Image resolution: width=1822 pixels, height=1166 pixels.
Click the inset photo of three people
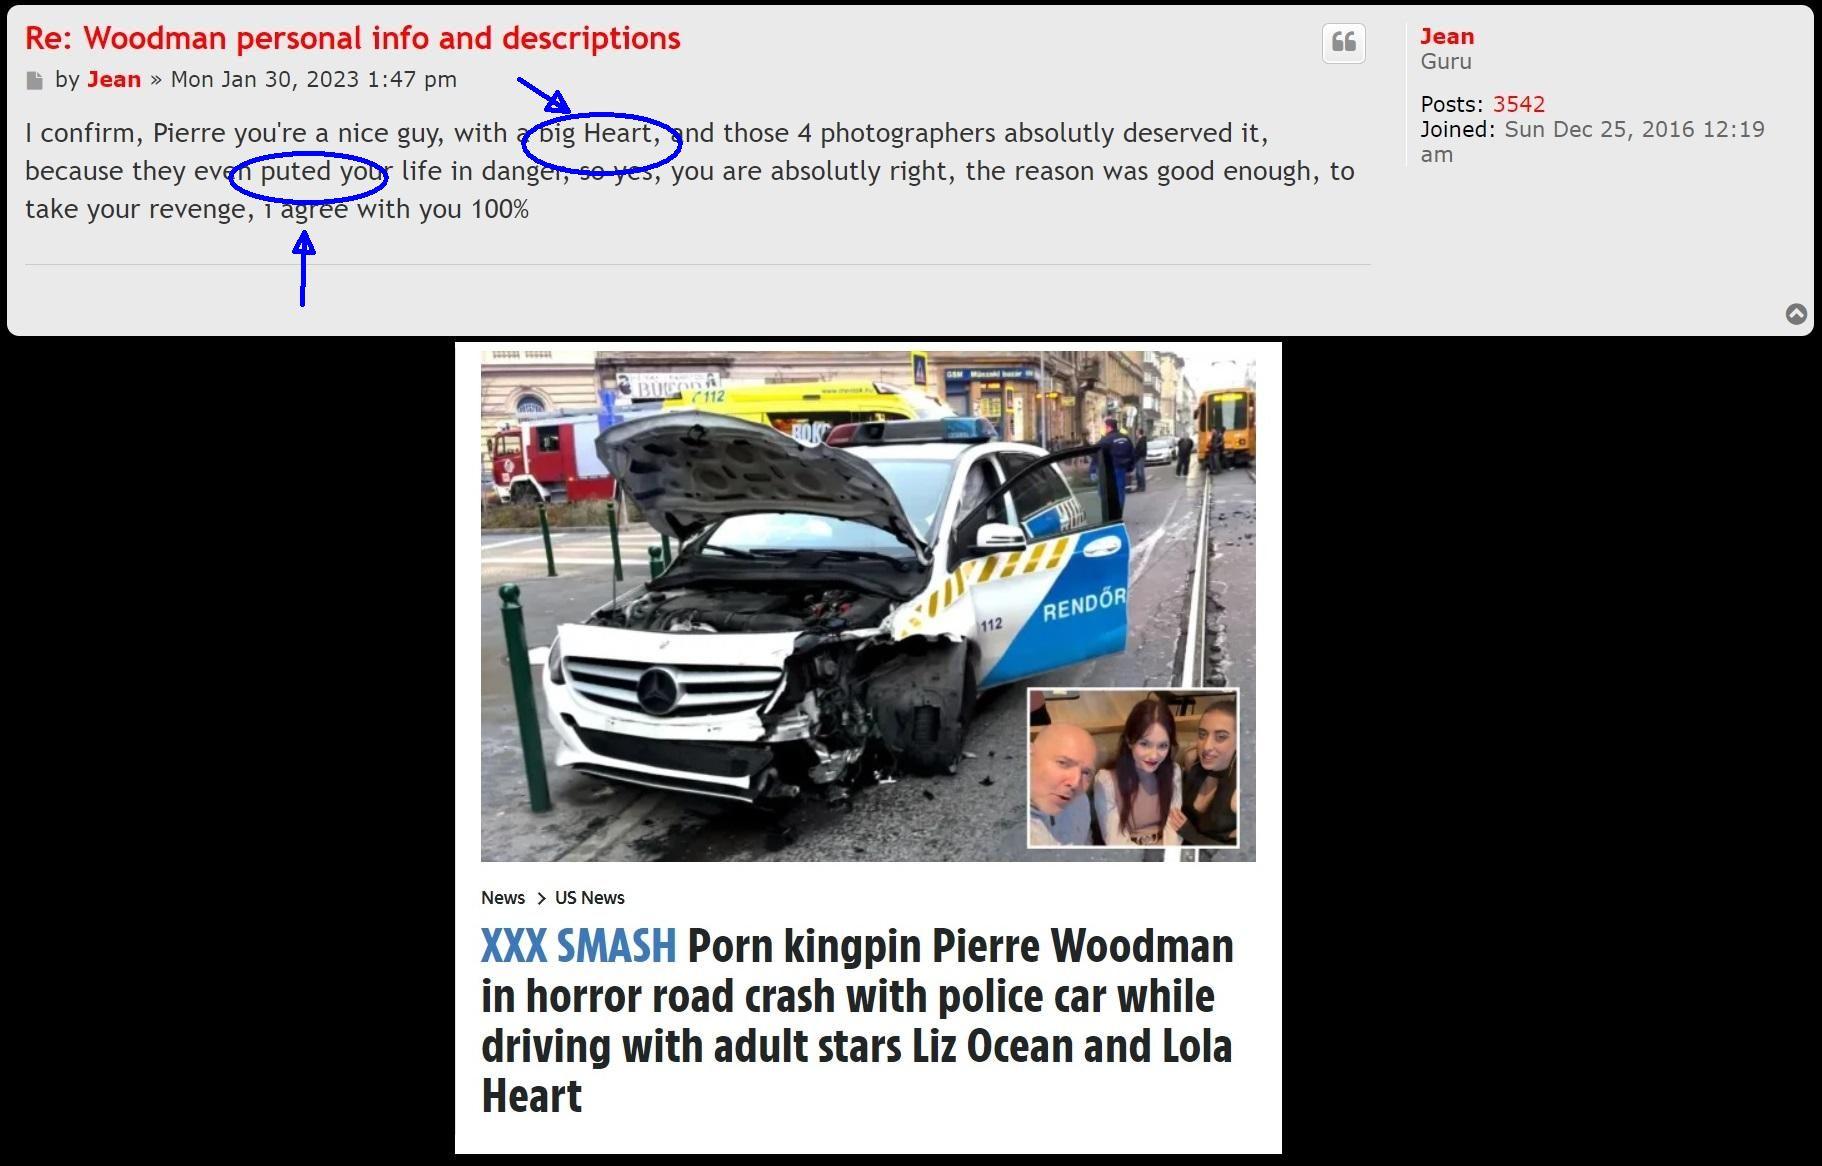1132,768
